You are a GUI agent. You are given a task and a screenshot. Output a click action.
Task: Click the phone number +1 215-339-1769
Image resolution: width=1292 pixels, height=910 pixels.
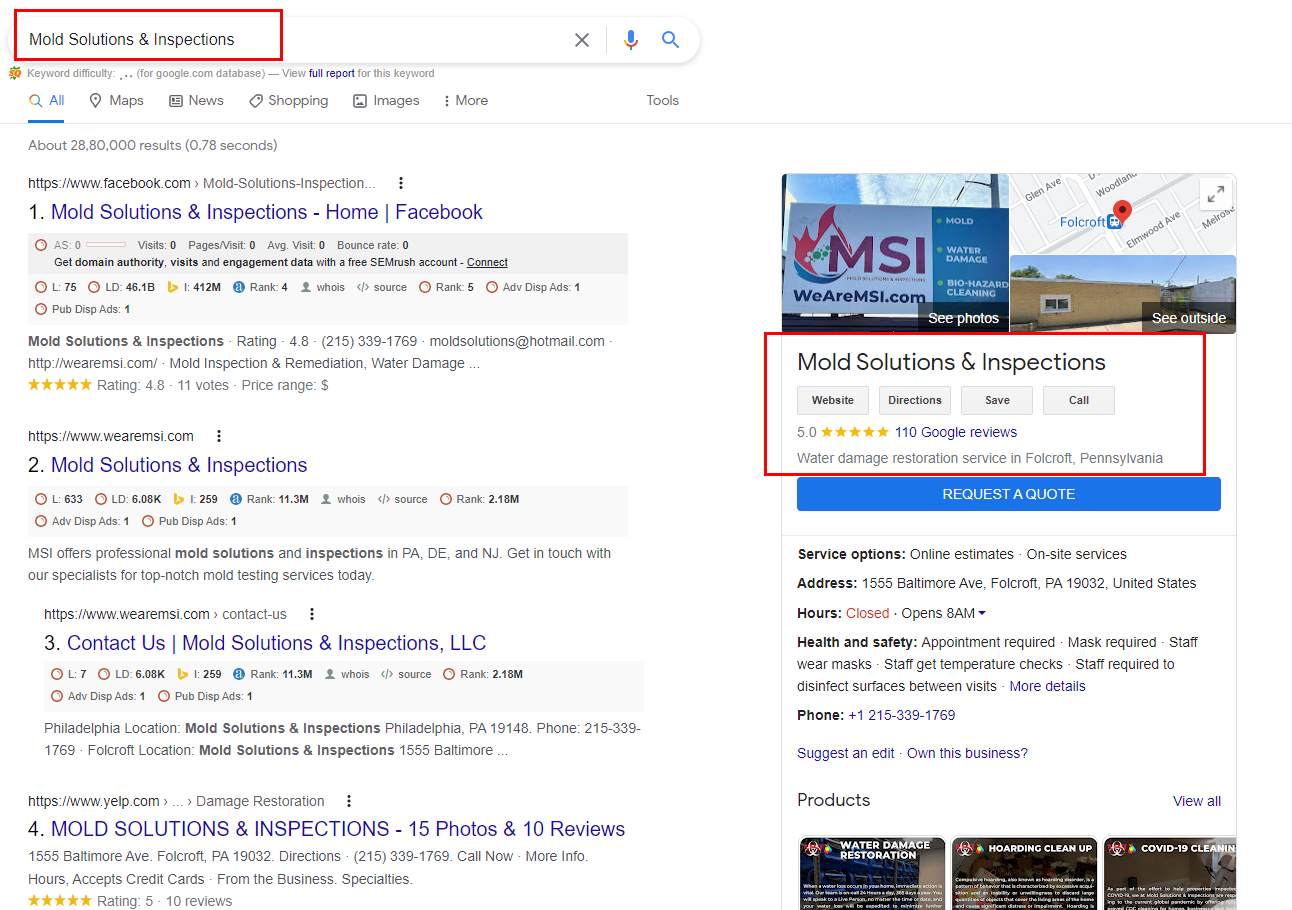tap(901, 715)
